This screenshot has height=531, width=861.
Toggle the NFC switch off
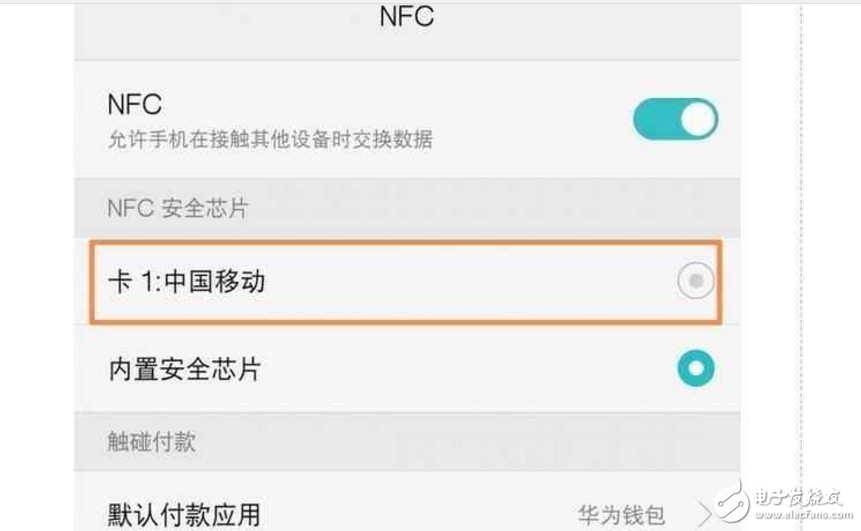point(675,119)
